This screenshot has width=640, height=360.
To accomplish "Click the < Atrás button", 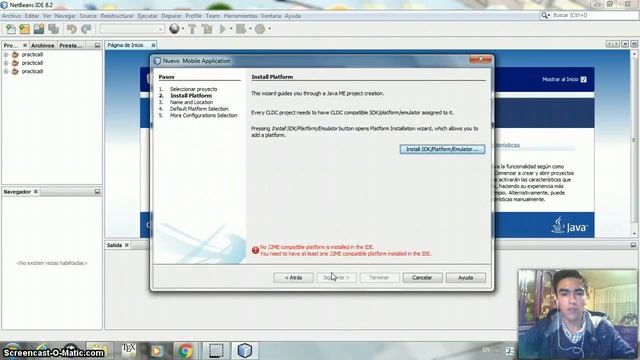I will 293,278.
